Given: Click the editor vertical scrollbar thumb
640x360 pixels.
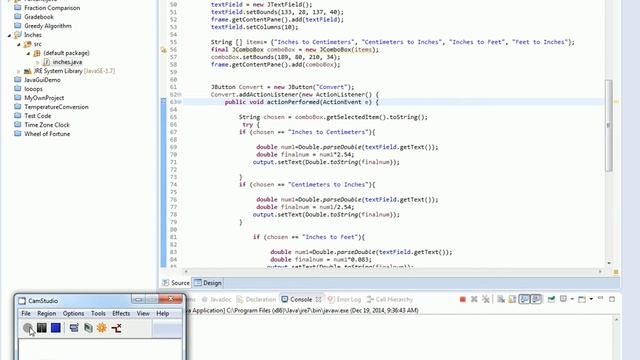Looking at the screenshot, I should pos(609,125).
